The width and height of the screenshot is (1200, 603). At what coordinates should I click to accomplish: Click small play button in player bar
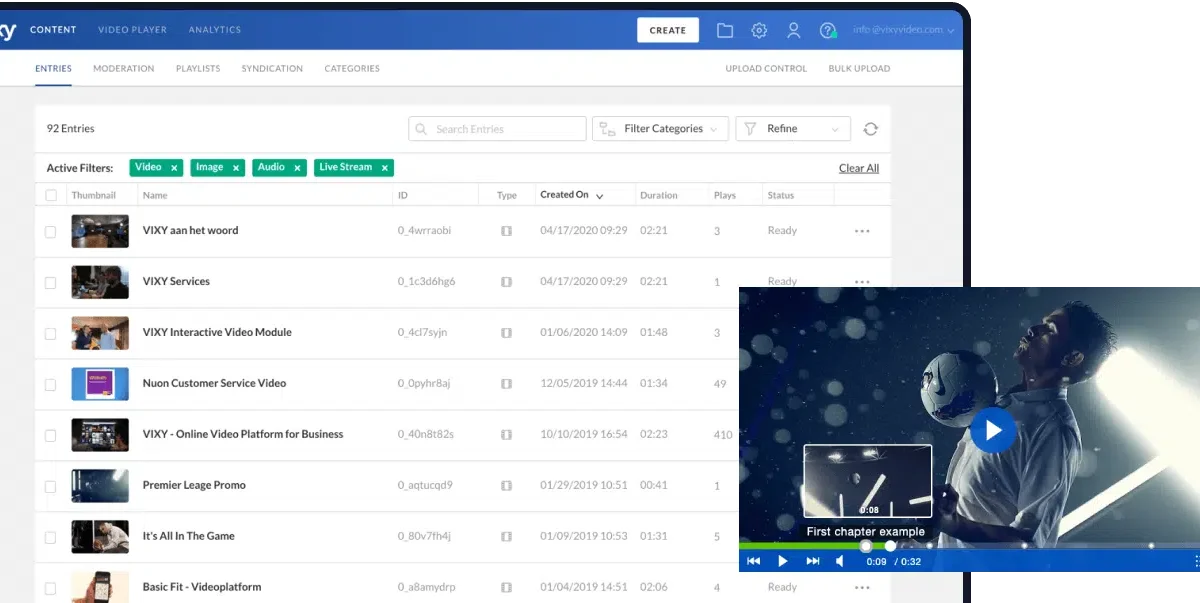[x=784, y=561]
